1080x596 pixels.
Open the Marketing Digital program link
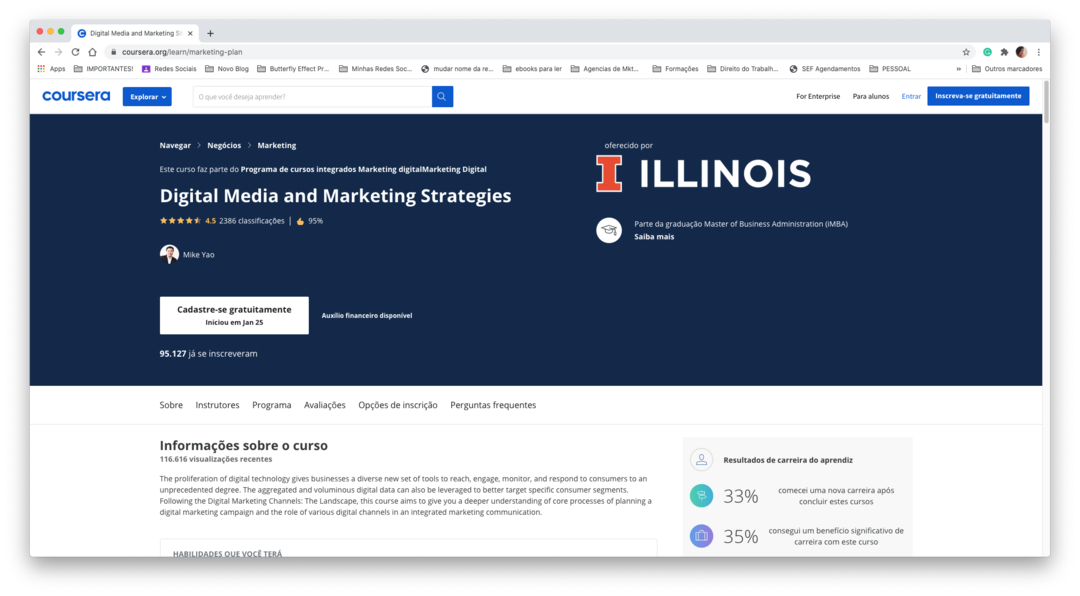click(364, 169)
